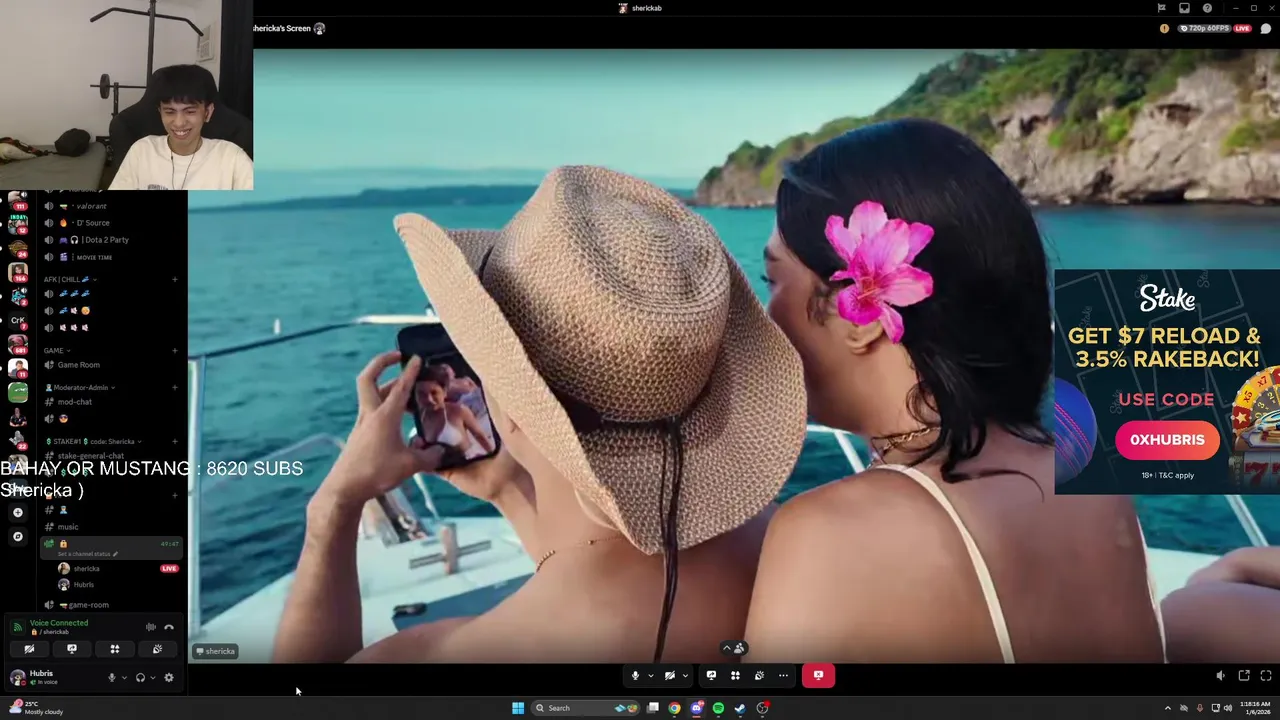Expand camera options arrow in stream control bar
The image size is (1280, 720).
click(x=685, y=675)
